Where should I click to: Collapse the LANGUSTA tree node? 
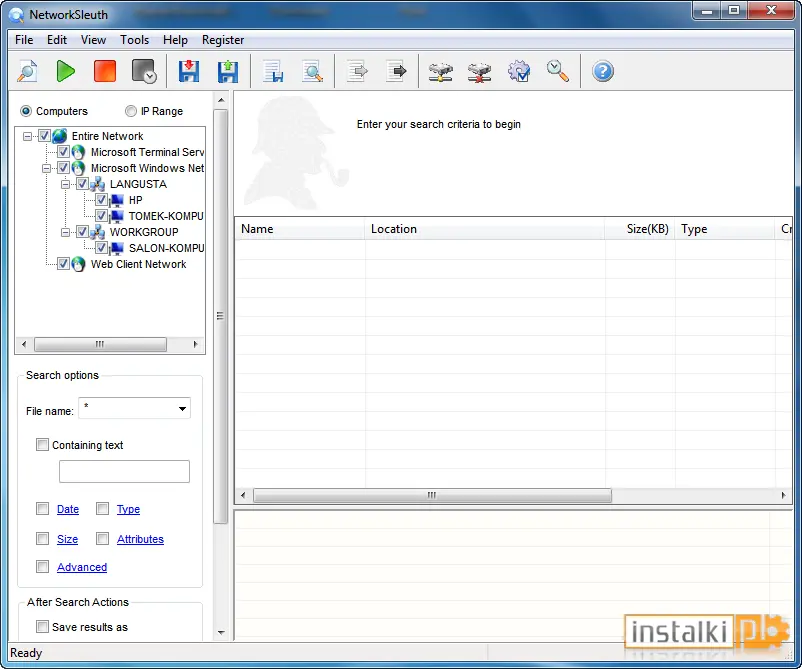(65, 184)
